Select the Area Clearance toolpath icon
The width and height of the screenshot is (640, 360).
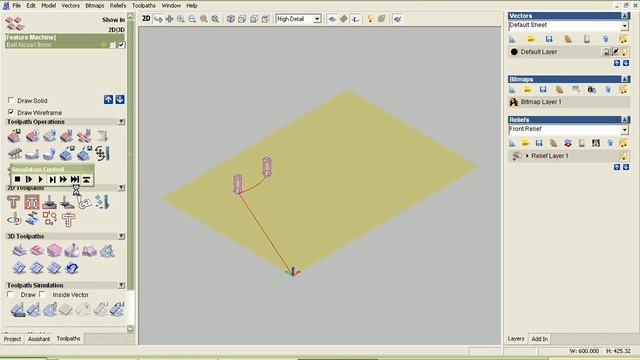[32, 202]
